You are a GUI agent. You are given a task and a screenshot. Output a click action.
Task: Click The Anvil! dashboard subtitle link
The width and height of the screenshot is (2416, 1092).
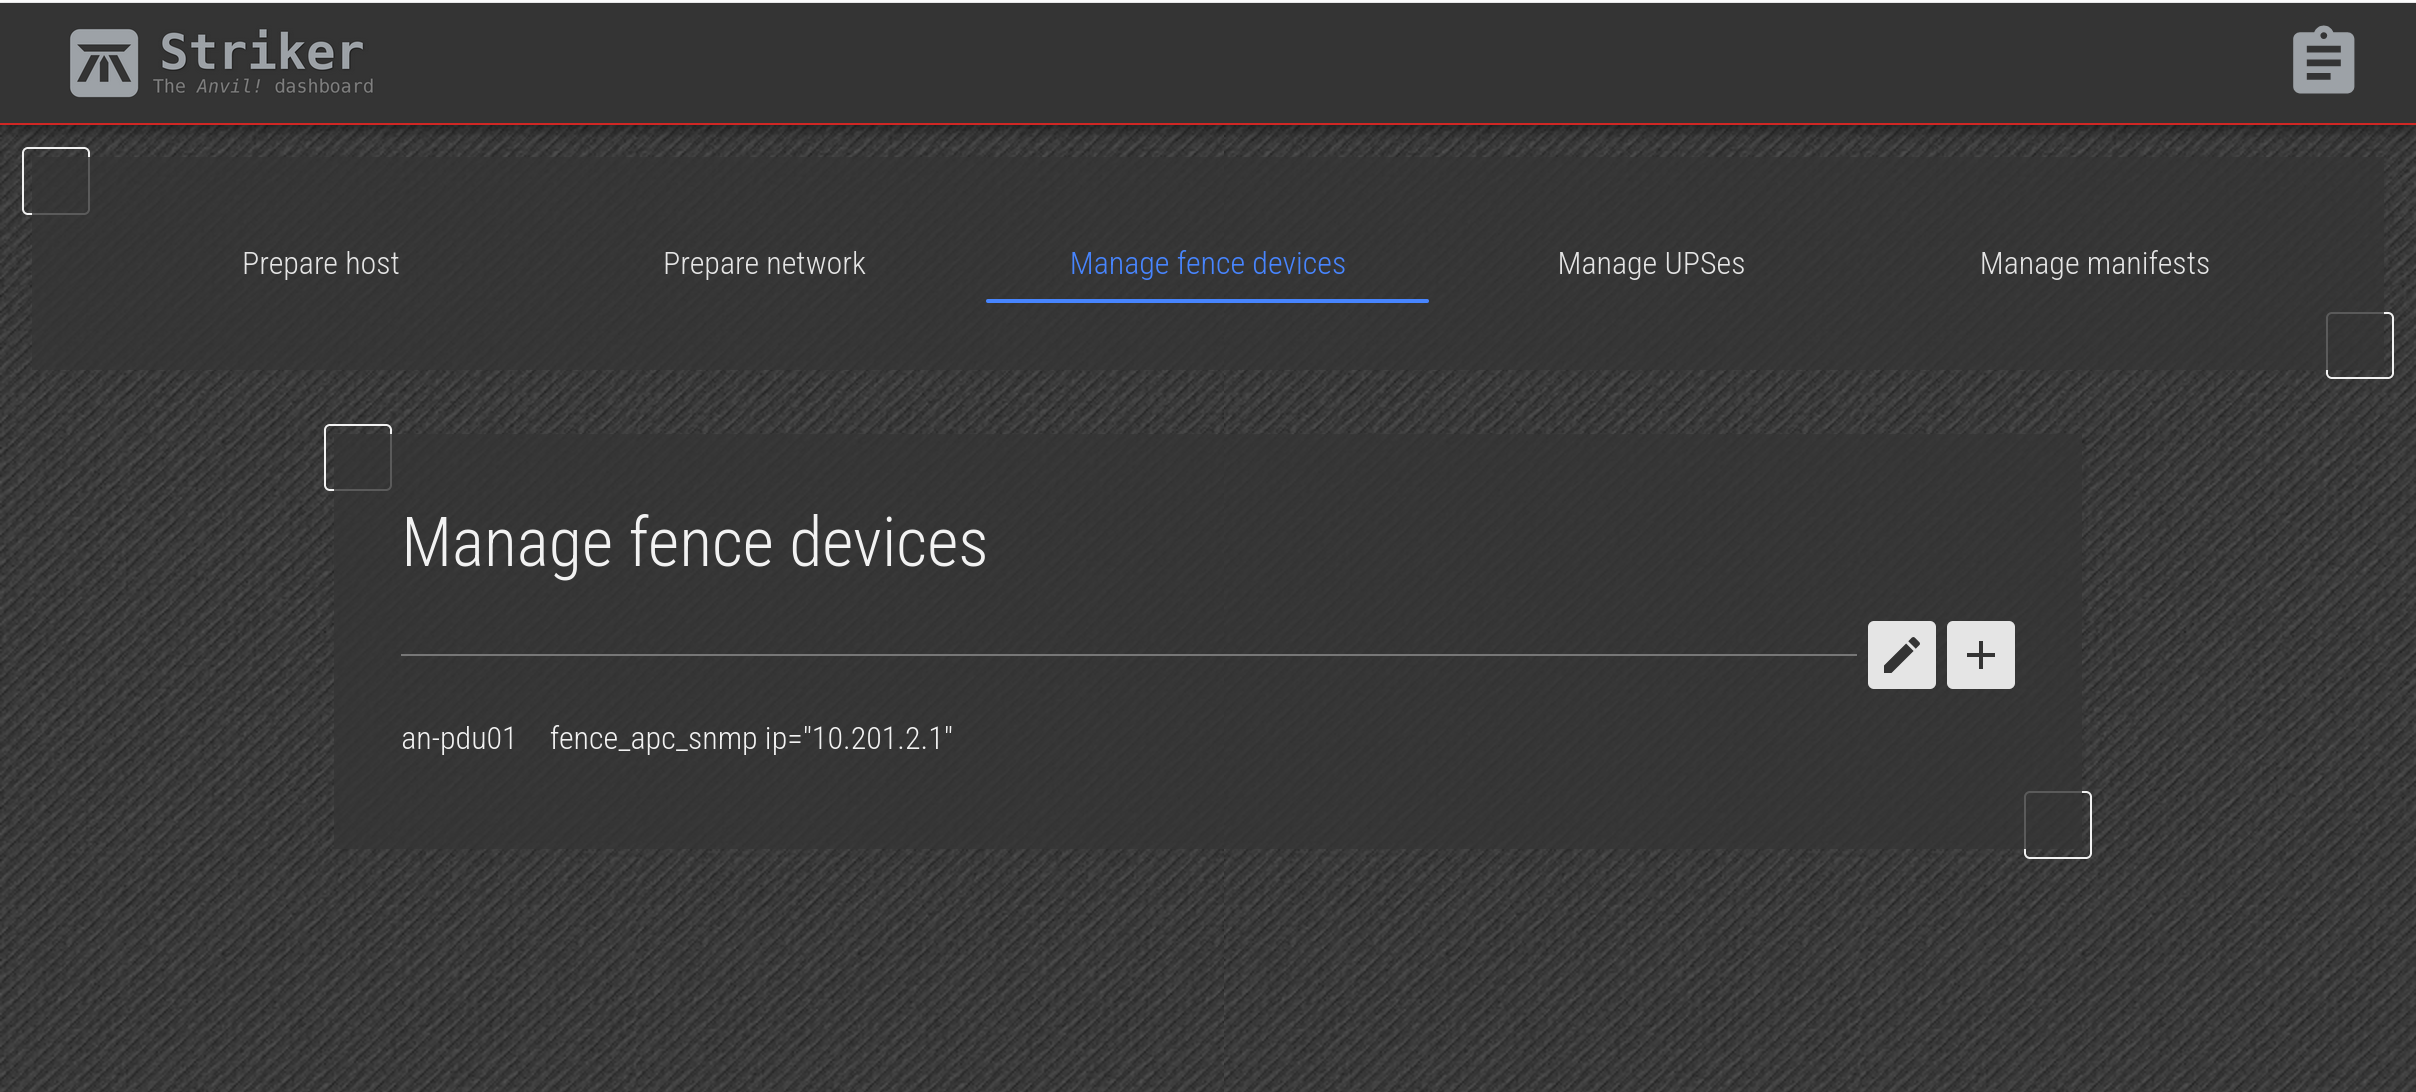click(x=263, y=86)
